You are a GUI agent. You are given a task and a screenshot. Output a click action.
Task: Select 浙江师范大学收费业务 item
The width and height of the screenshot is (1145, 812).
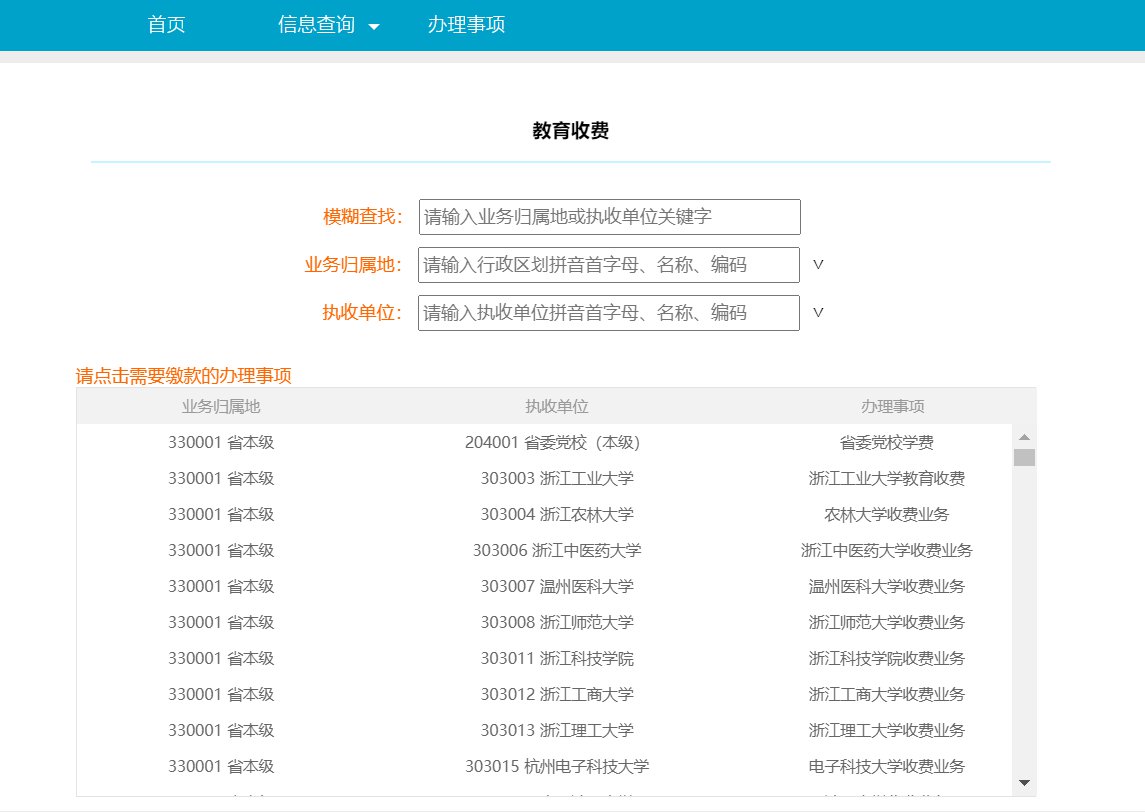click(886, 623)
